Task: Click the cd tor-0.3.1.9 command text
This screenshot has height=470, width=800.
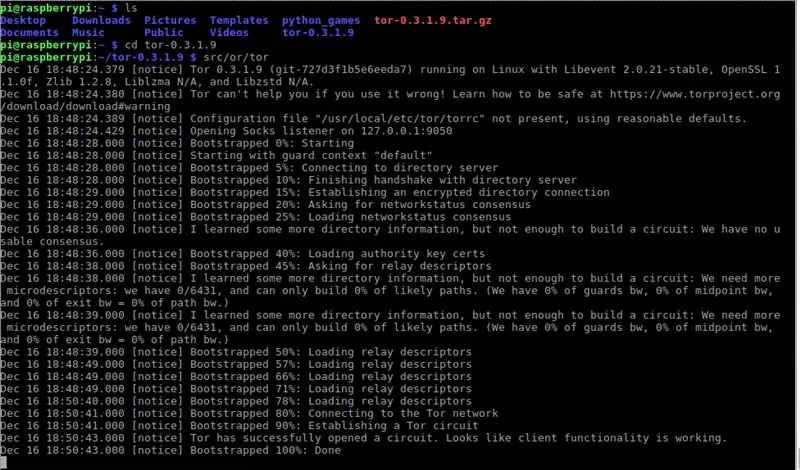Action: tap(170, 45)
